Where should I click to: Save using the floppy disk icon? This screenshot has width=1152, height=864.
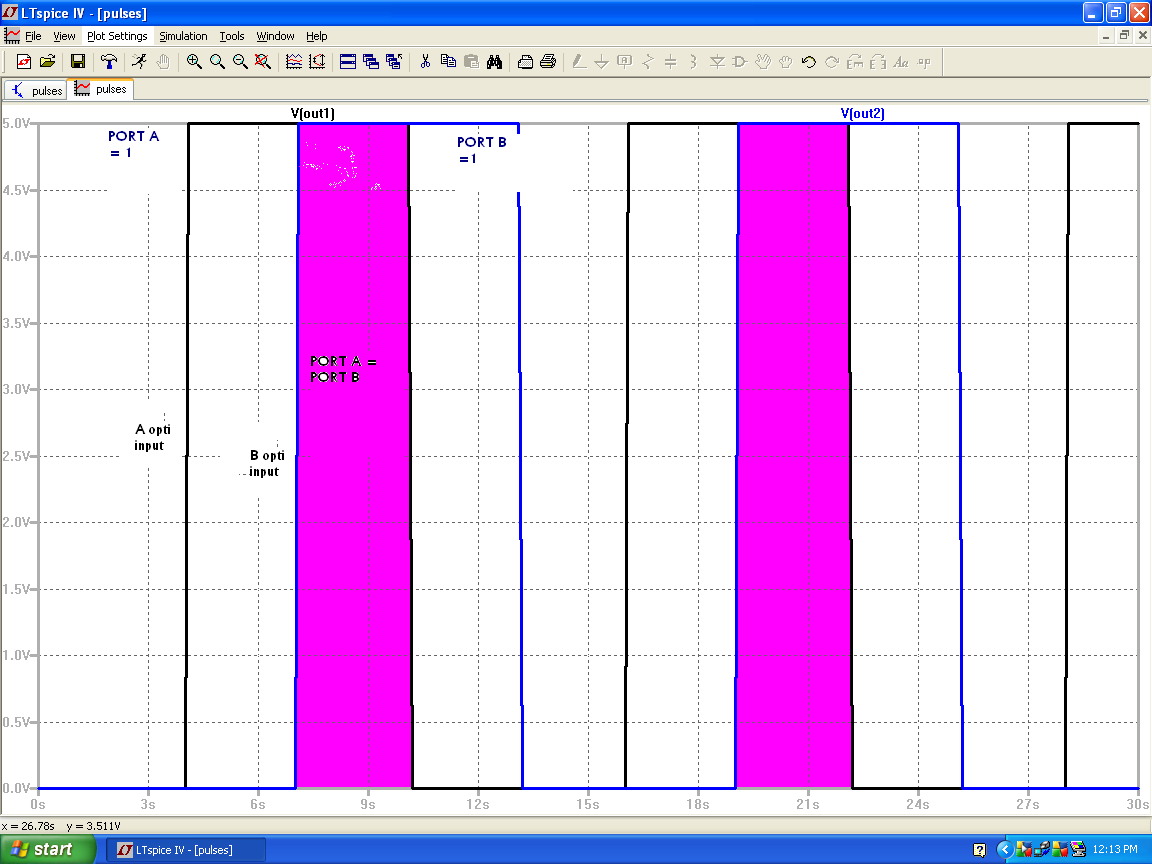(x=78, y=62)
